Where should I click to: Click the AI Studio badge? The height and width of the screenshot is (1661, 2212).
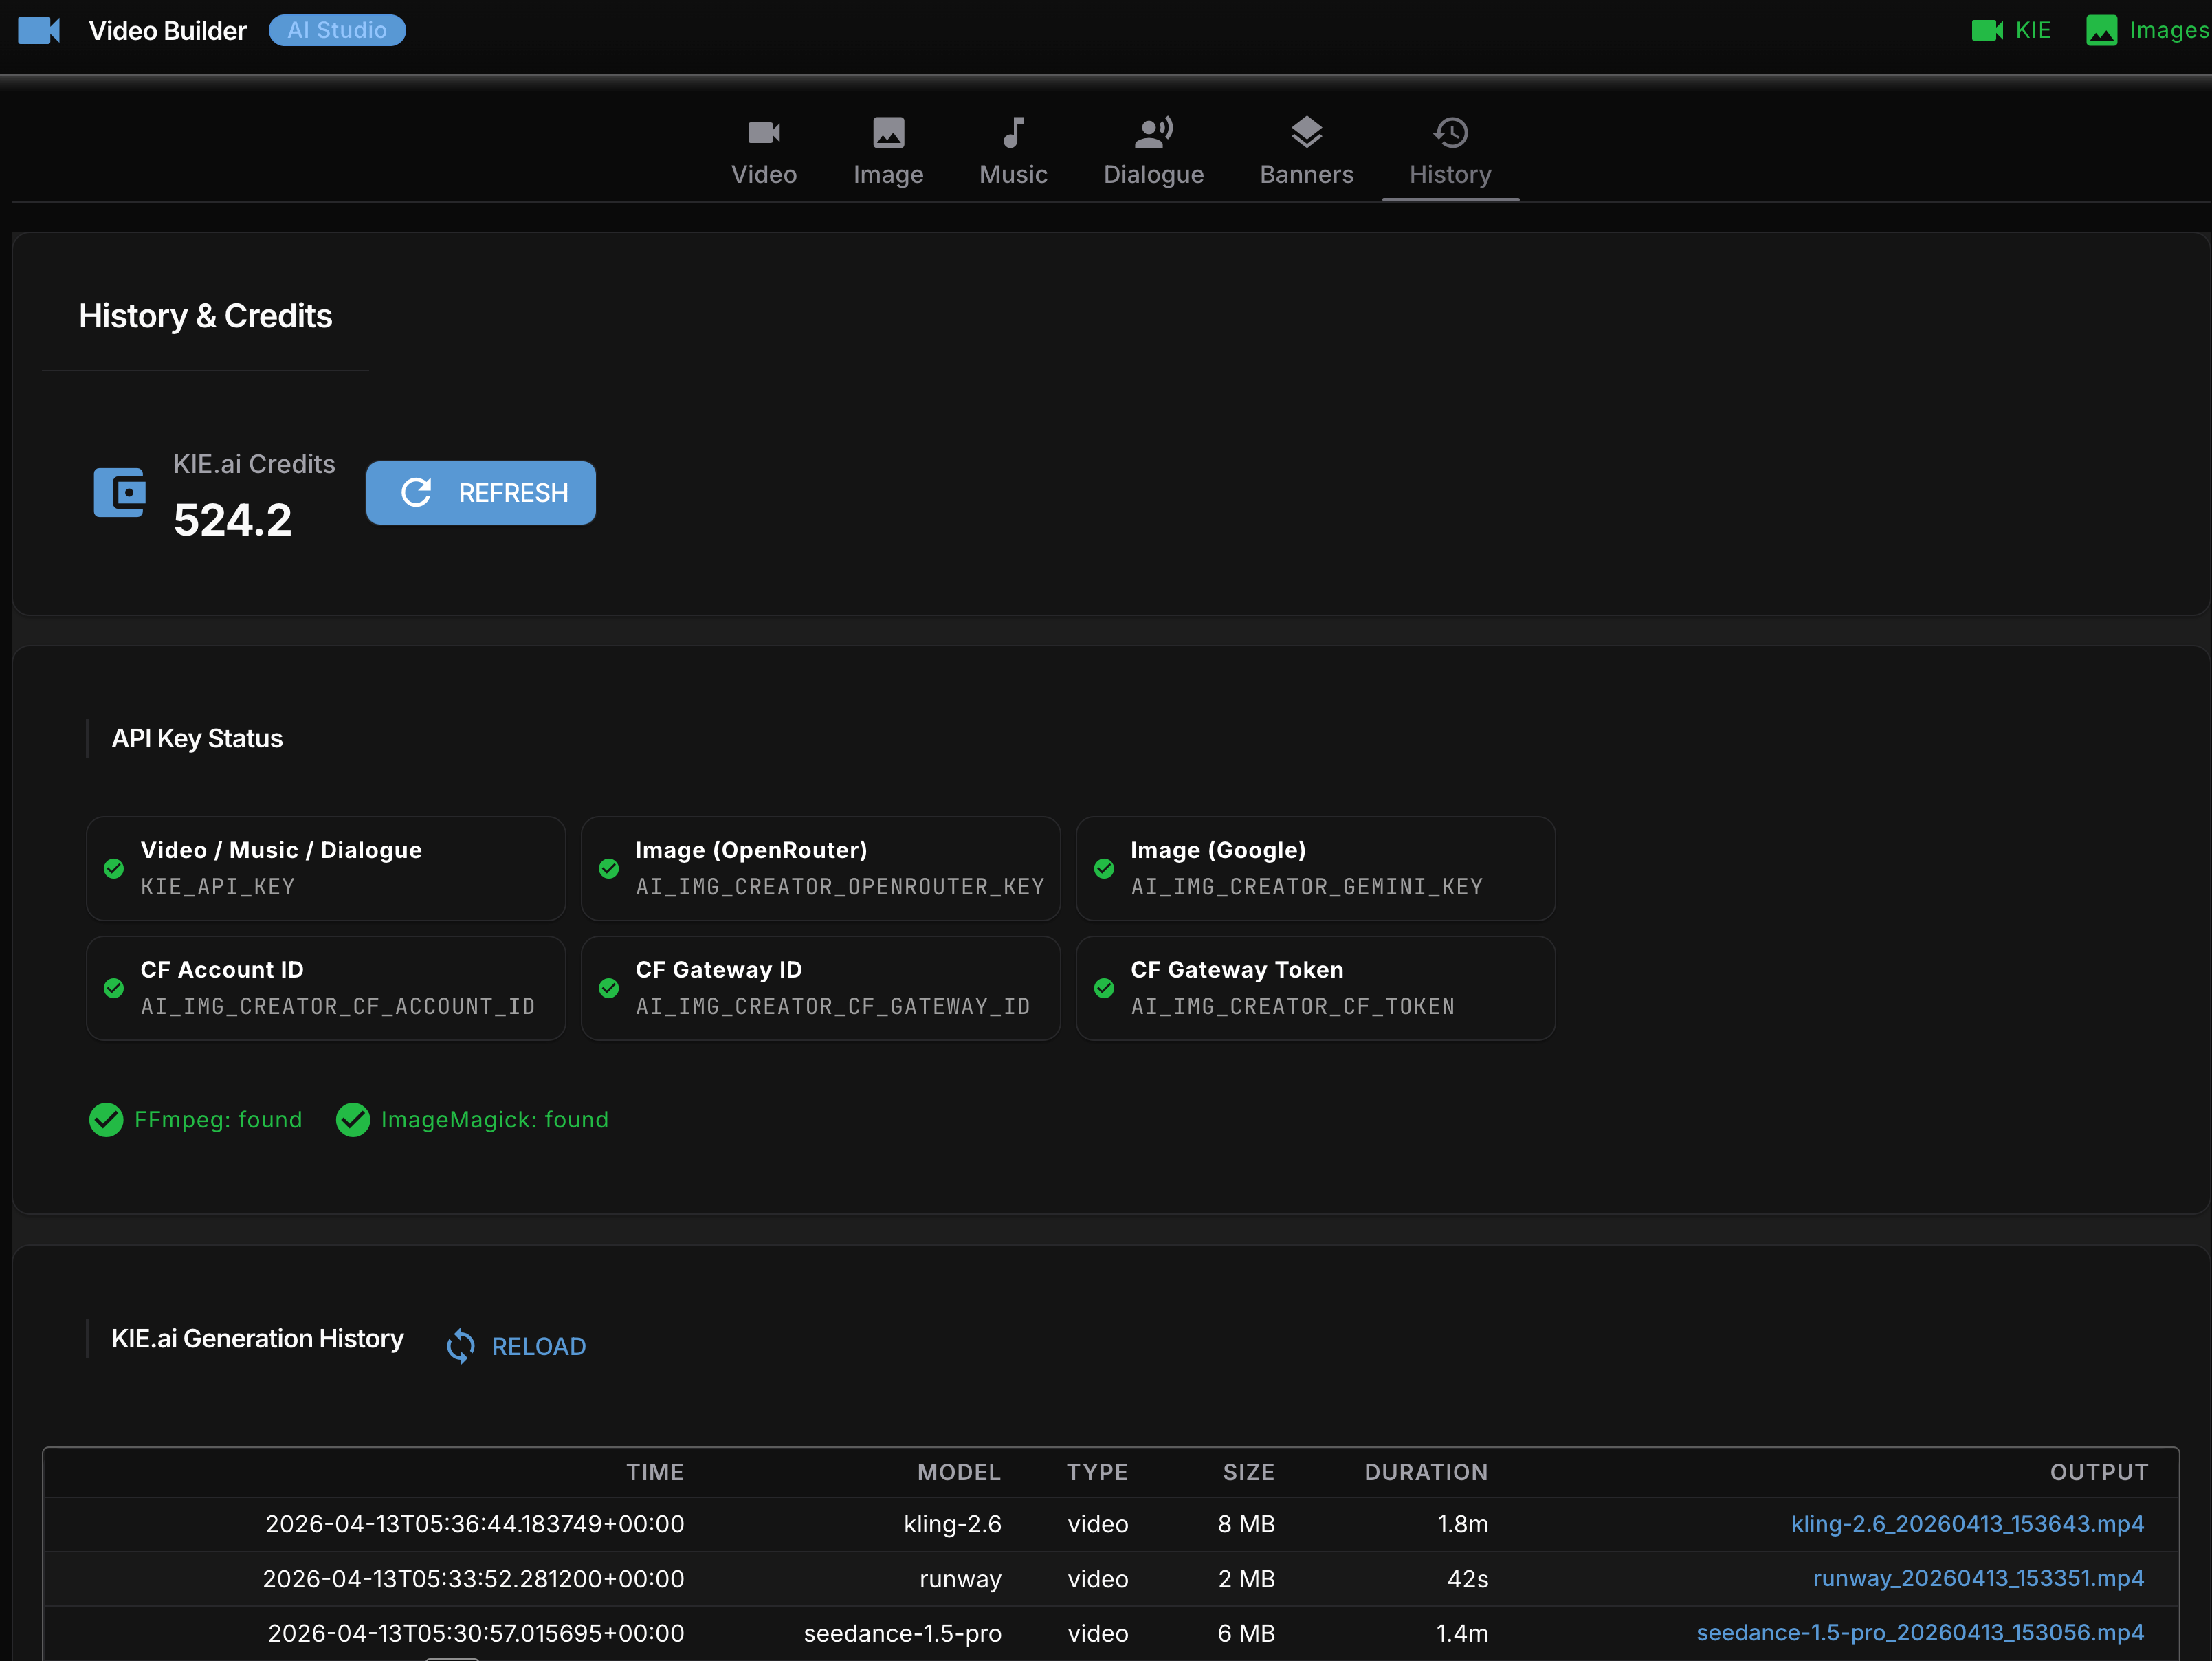(337, 30)
